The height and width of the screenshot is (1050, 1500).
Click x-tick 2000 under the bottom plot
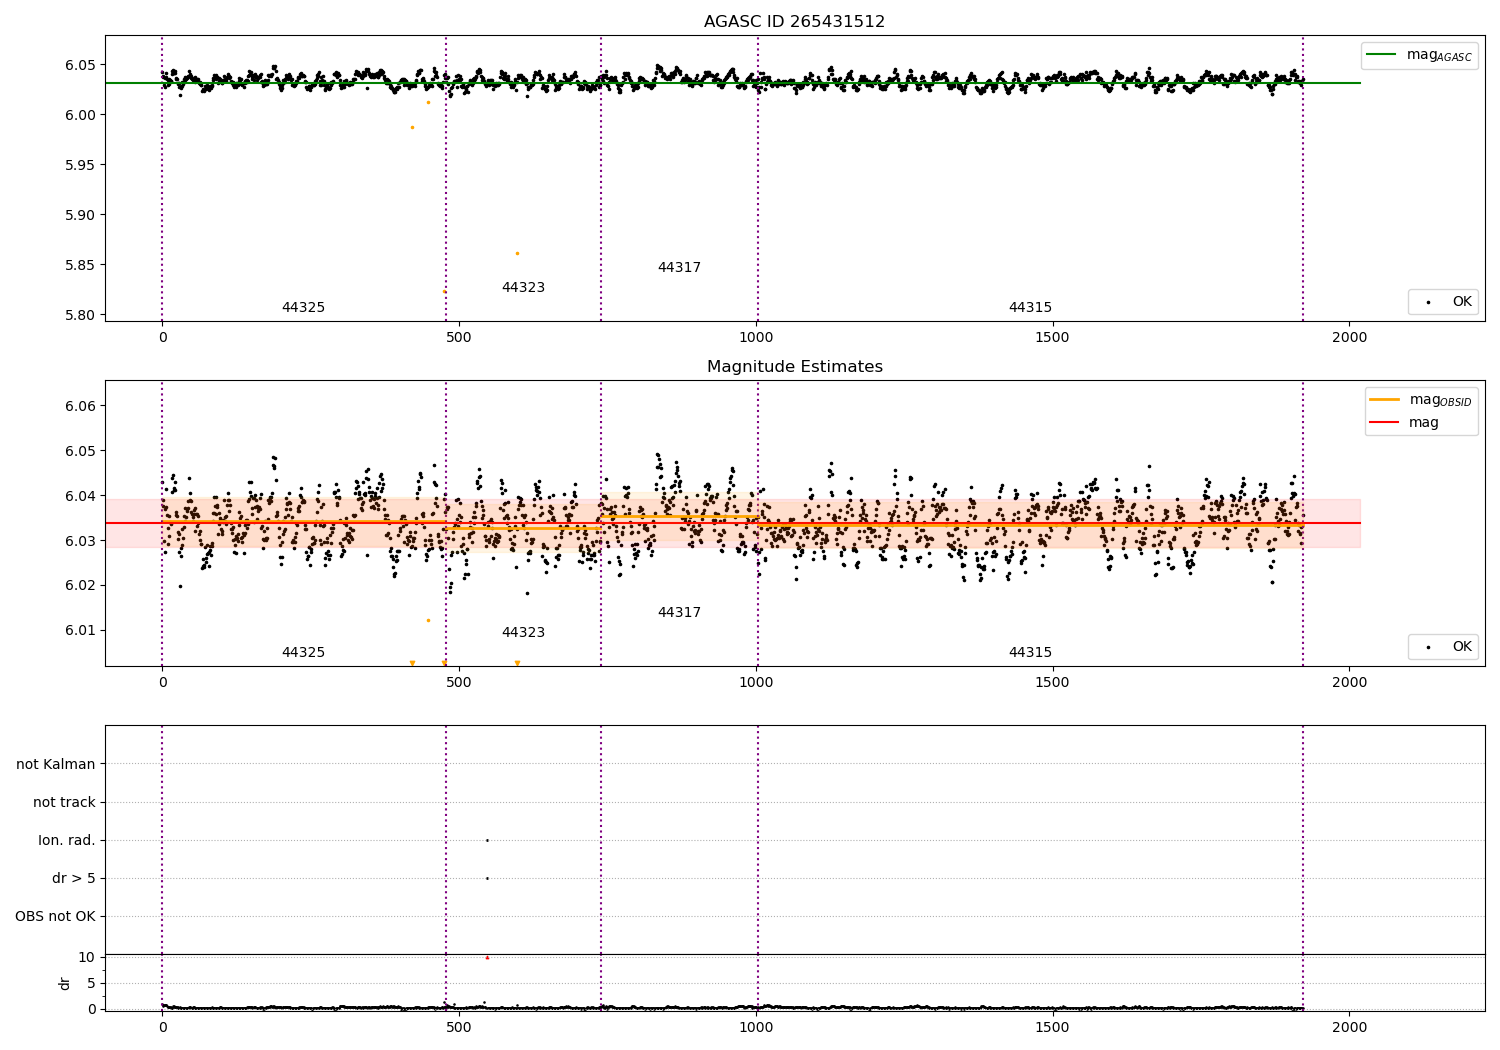[1350, 1028]
